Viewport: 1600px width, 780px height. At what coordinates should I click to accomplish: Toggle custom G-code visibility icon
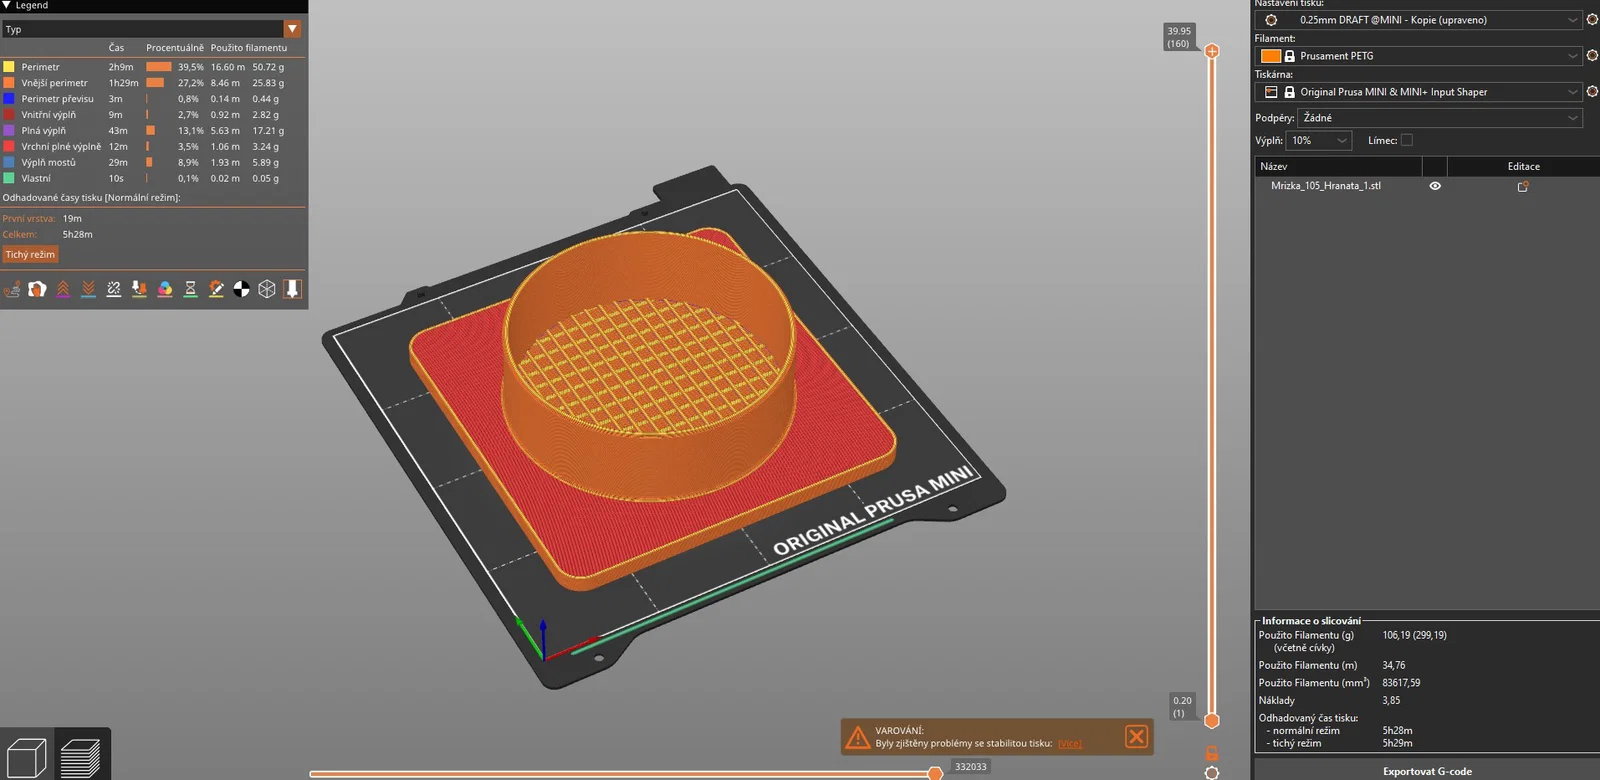tap(216, 289)
